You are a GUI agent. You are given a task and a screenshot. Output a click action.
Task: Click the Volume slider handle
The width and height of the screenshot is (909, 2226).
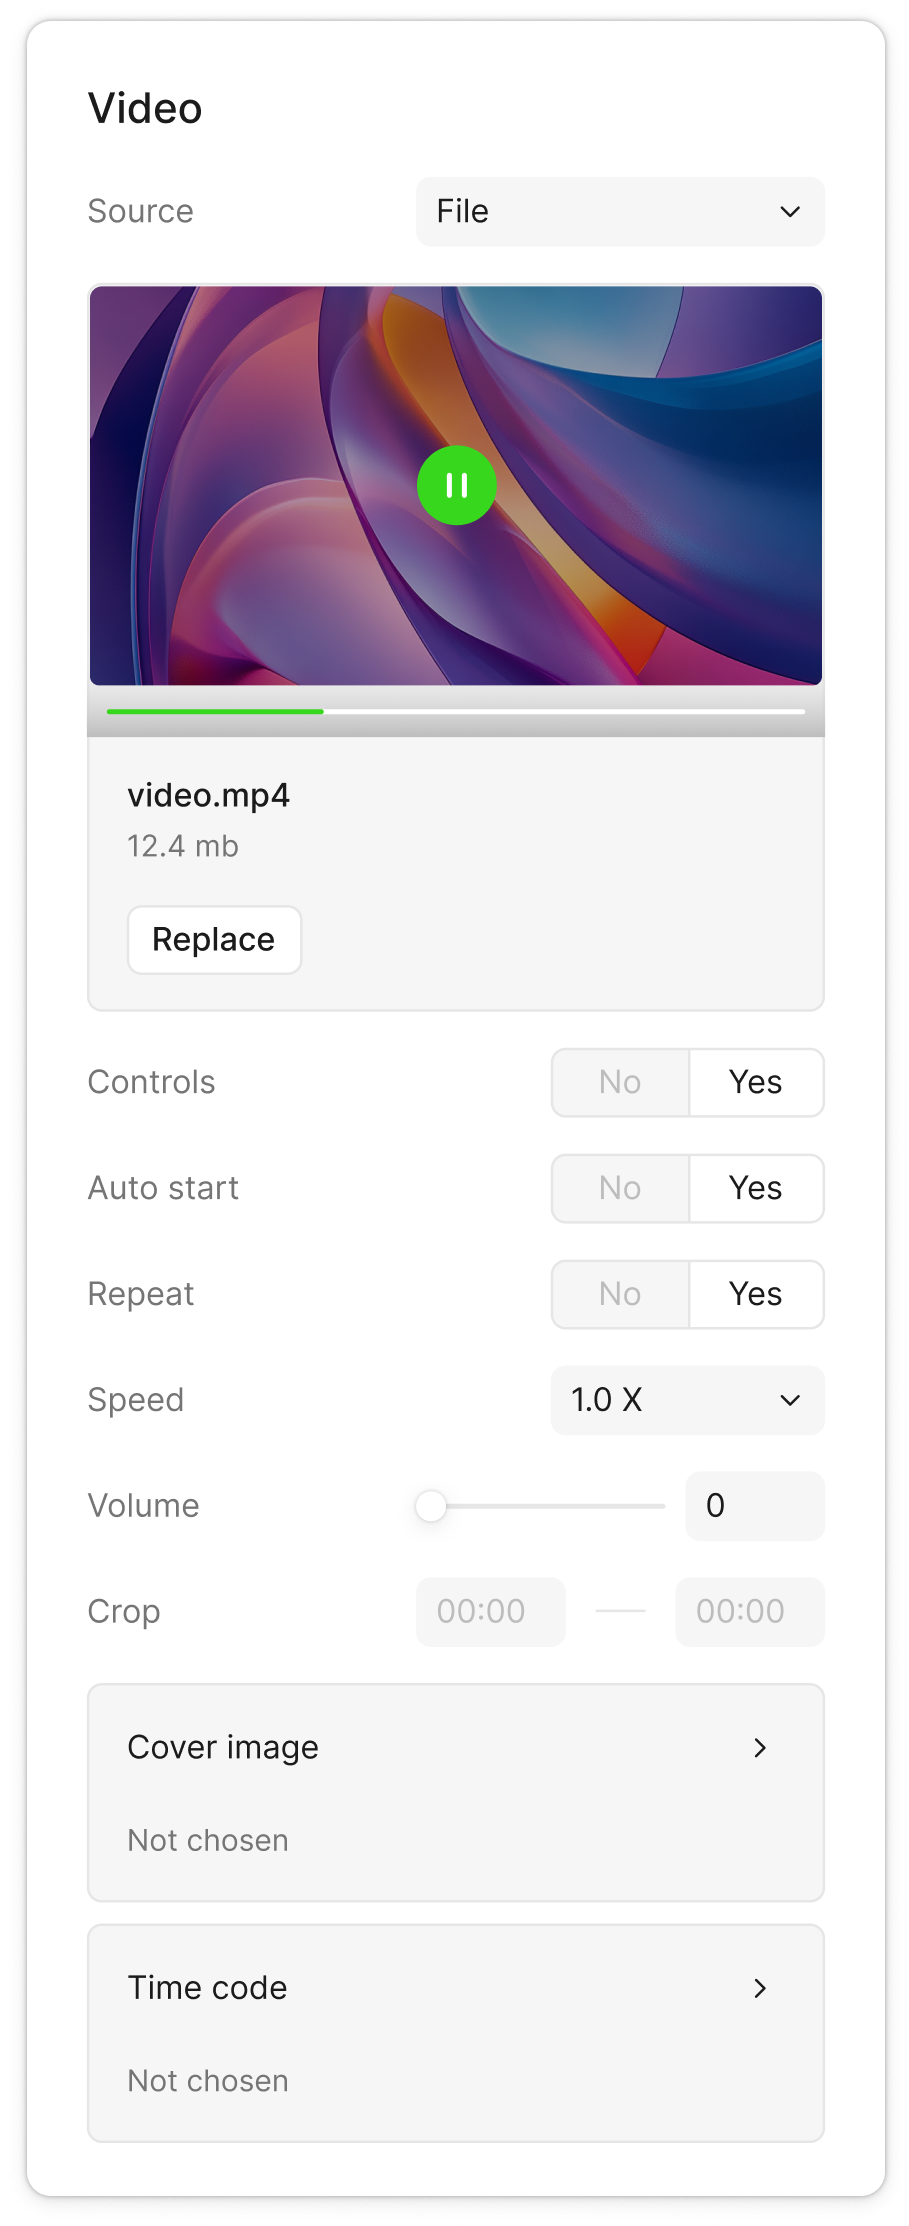[431, 1506]
